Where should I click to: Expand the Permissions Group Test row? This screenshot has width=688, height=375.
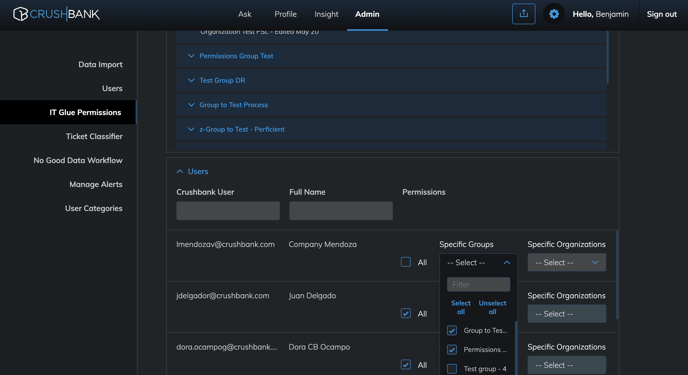(x=391, y=56)
